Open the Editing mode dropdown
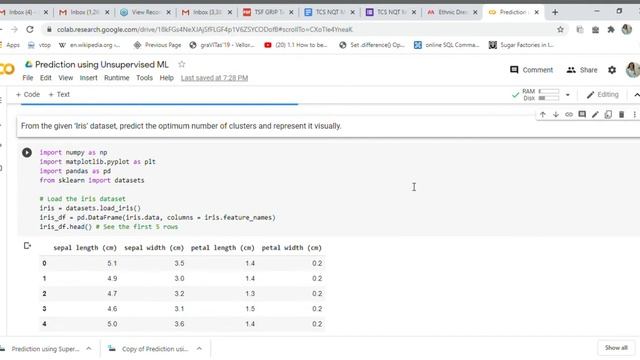Viewport: 640px width, 360px height. [x=602, y=95]
